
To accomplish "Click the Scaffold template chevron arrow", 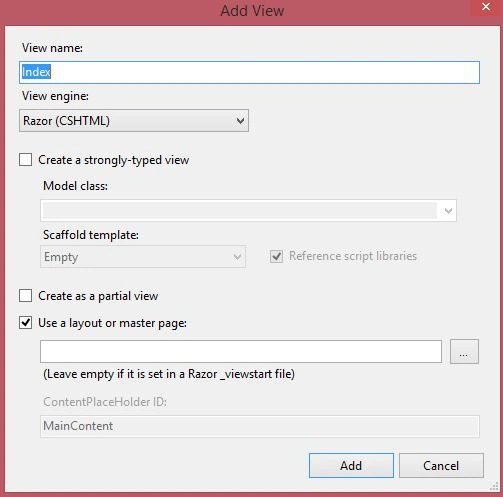I will click(x=237, y=257).
